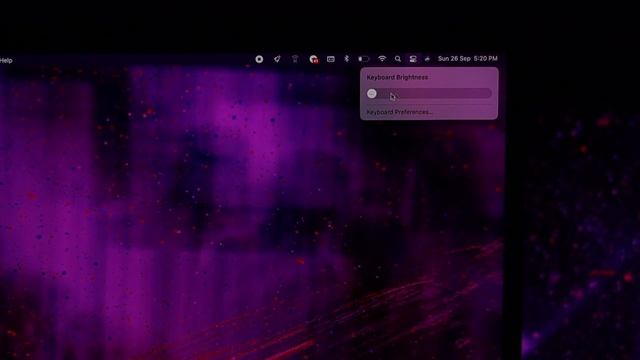This screenshot has height=360, width=640.
Task: Show battery status in the menu bar
Action: point(364,59)
